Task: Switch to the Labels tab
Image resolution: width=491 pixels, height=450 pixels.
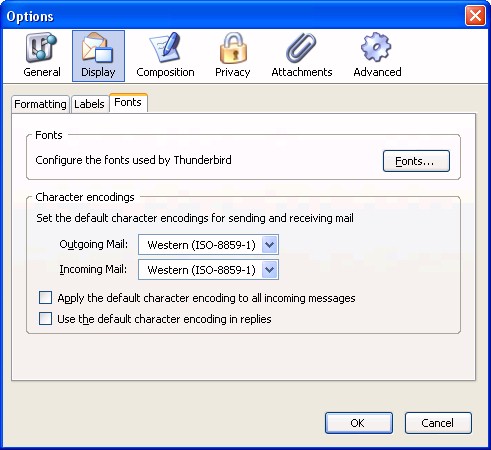Action: [89, 104]
